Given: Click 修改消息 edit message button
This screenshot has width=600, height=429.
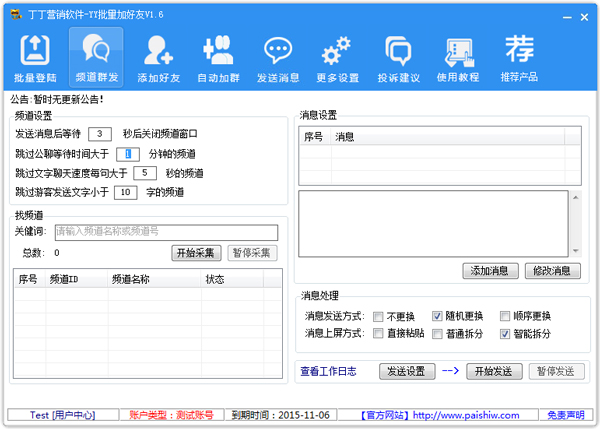Looking at the screenshot, I should [x=553, y=271].
